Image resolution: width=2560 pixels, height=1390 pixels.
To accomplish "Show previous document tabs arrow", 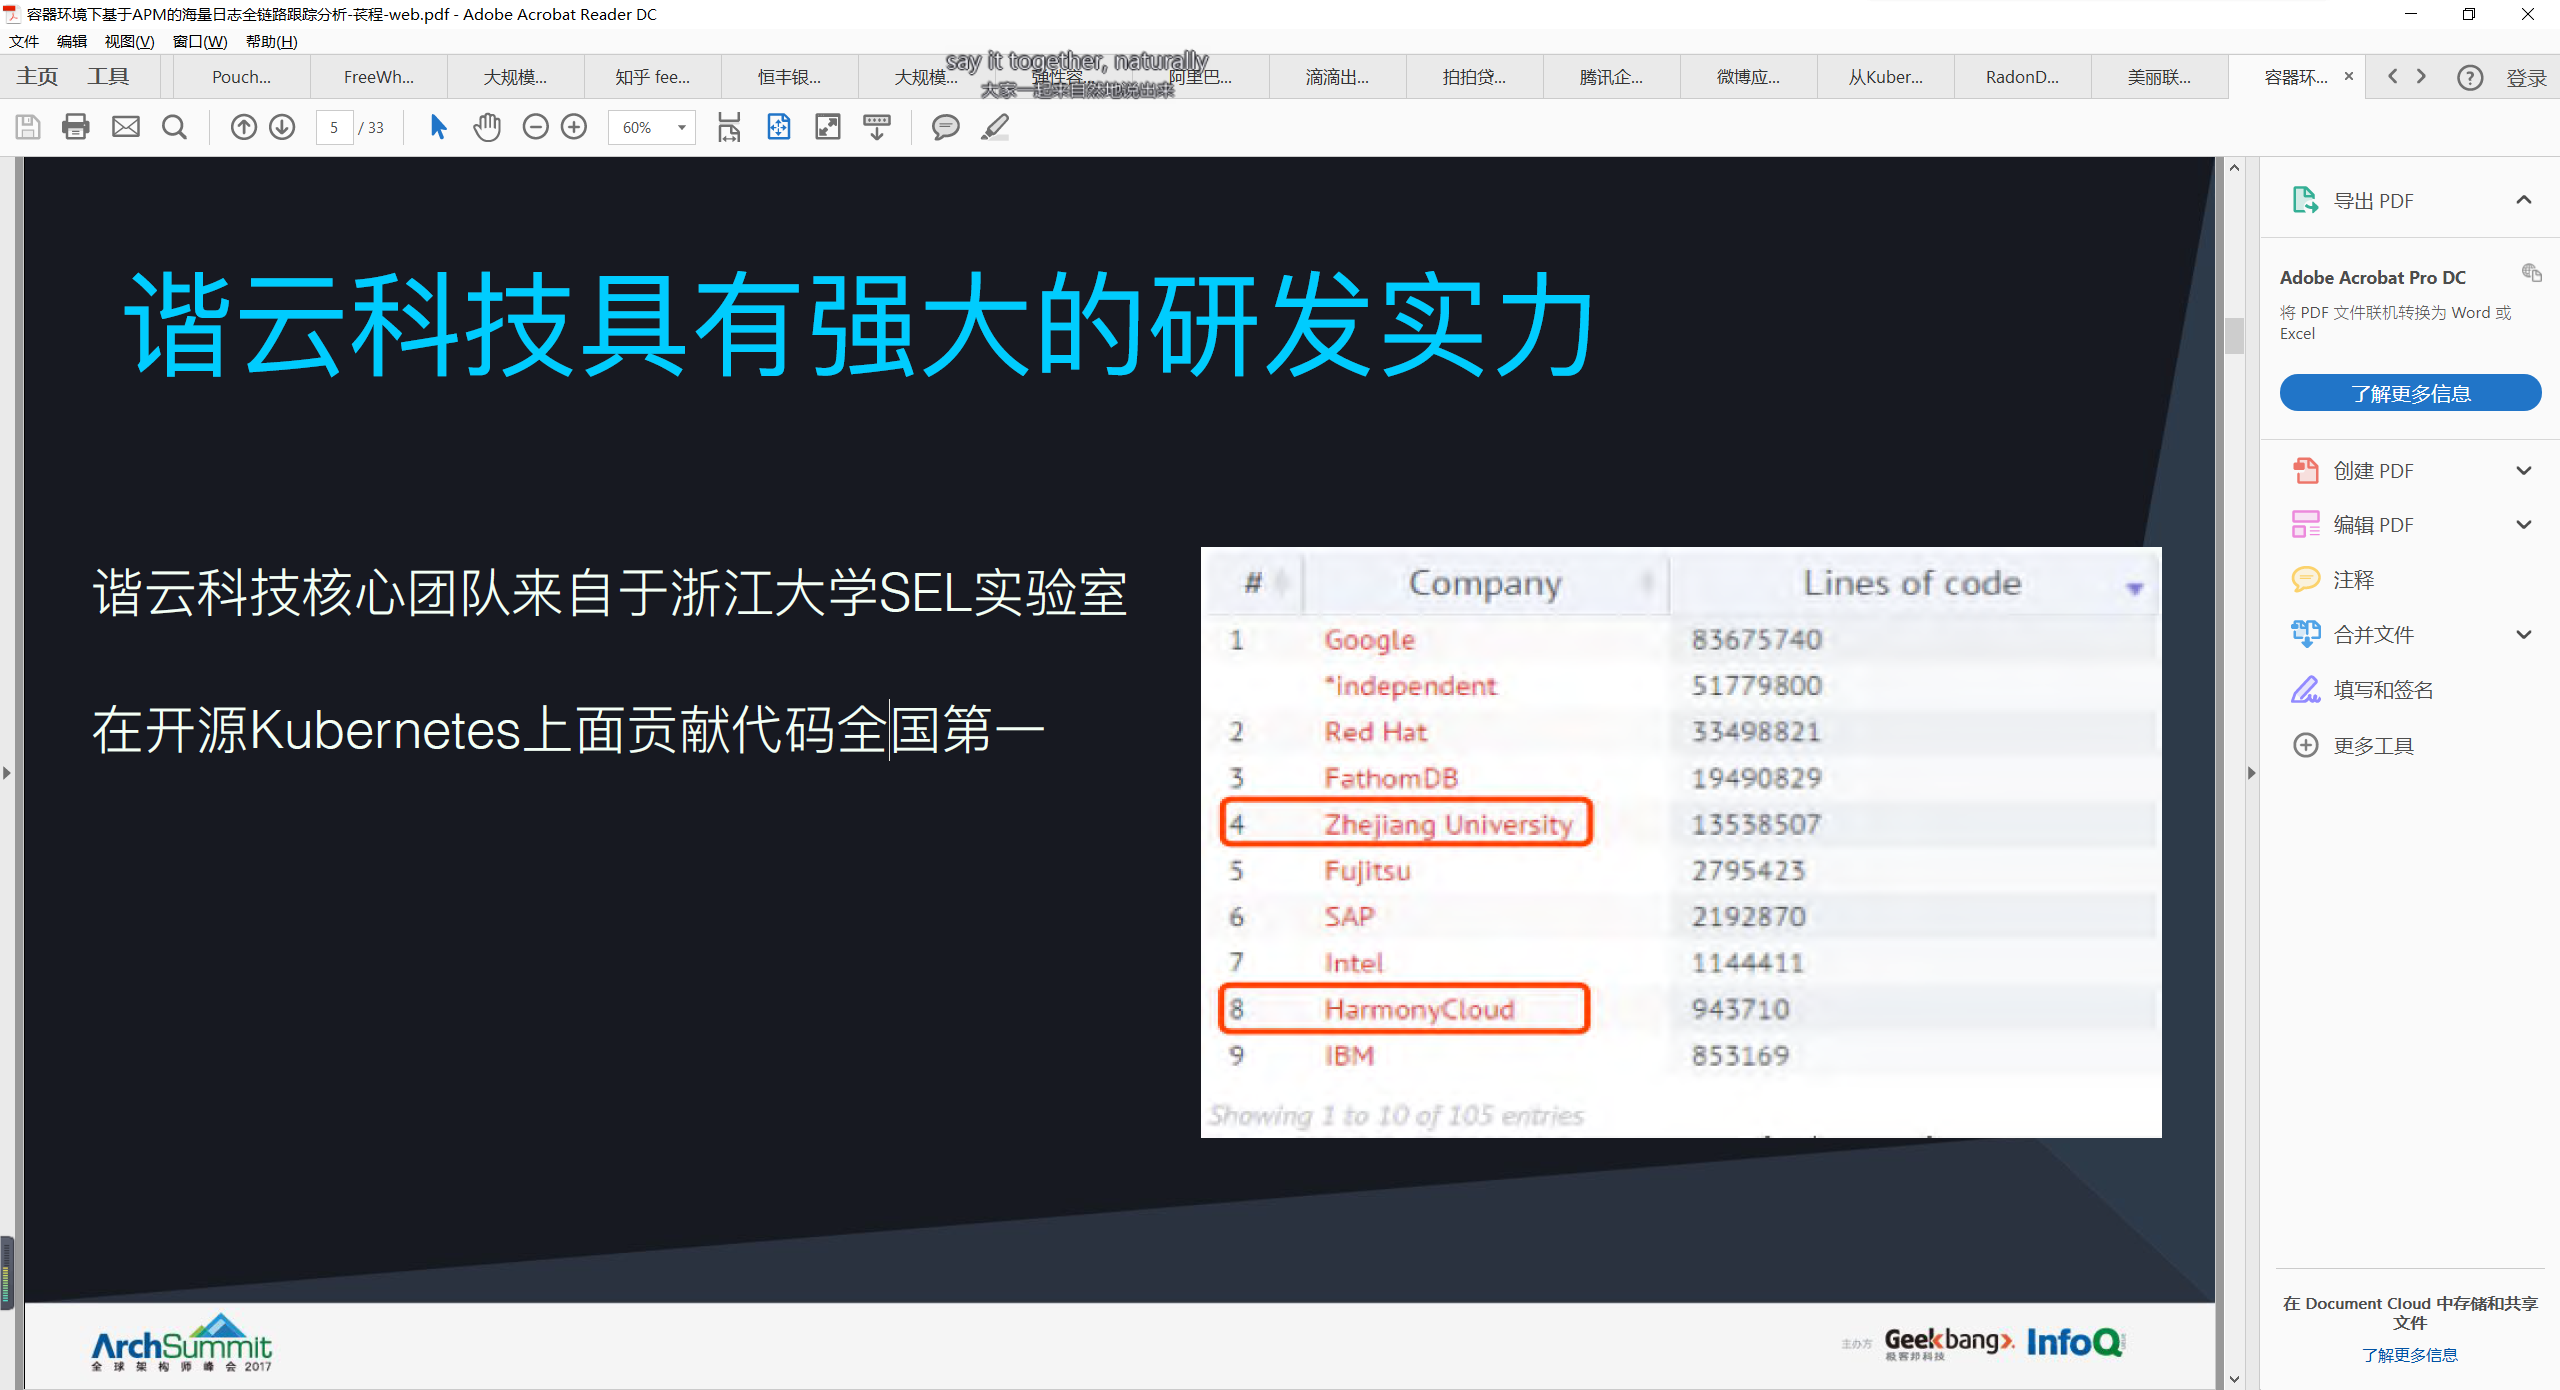I will [2392, 76].
